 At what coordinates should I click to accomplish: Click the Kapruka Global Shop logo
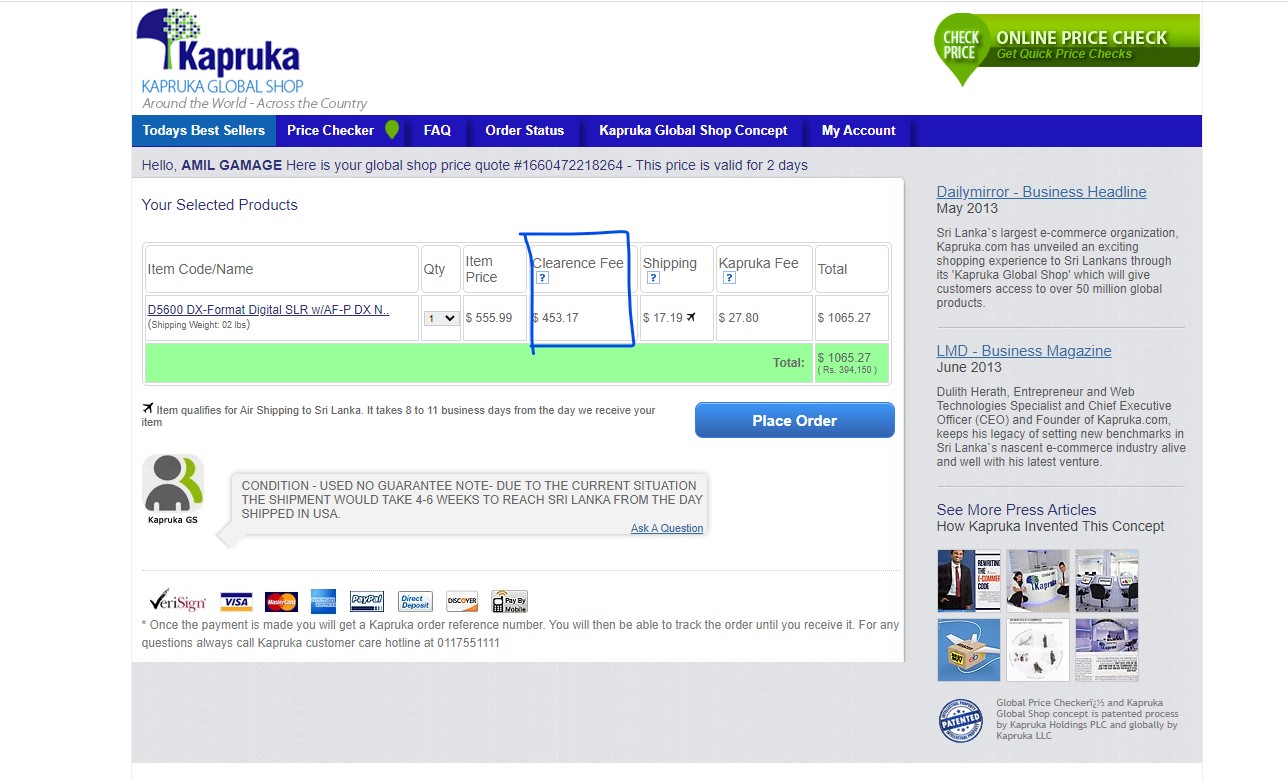click(x=219, y=52)
